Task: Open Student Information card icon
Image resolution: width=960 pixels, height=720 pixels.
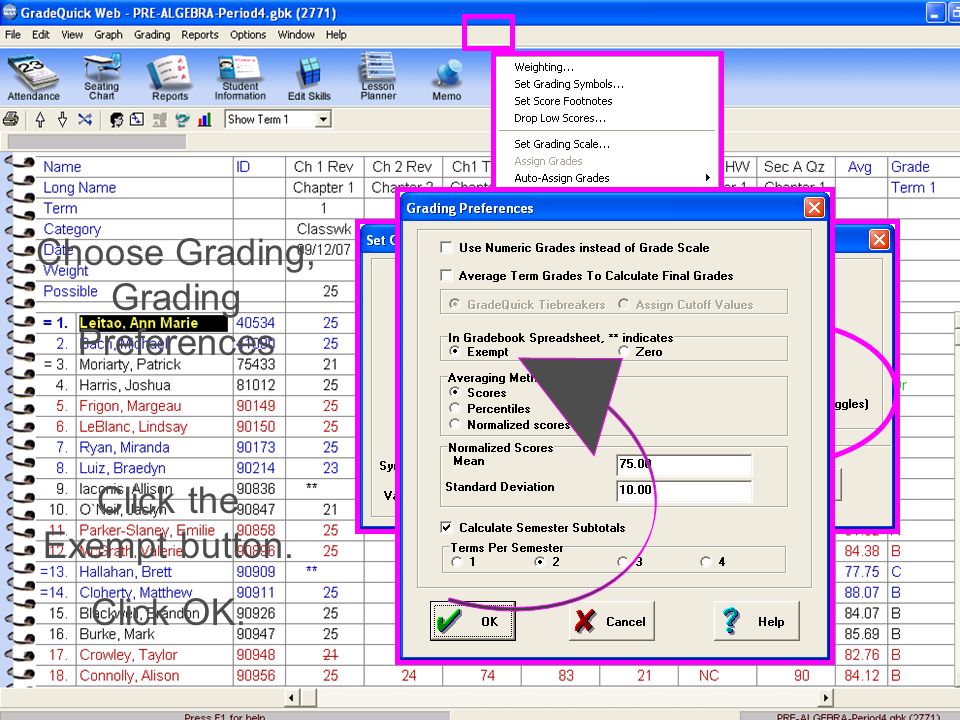Action: pyautogui.click(x=240, y=77)
